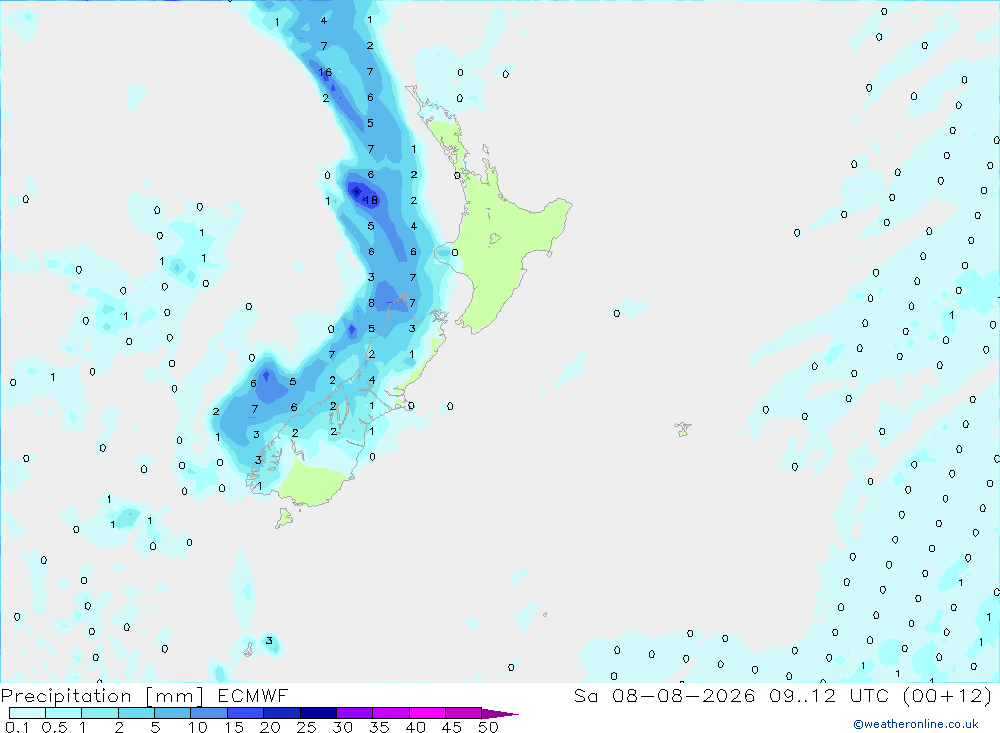Click the '18' precipitation value on map
1000x733 pixels.
coord(371,200)
